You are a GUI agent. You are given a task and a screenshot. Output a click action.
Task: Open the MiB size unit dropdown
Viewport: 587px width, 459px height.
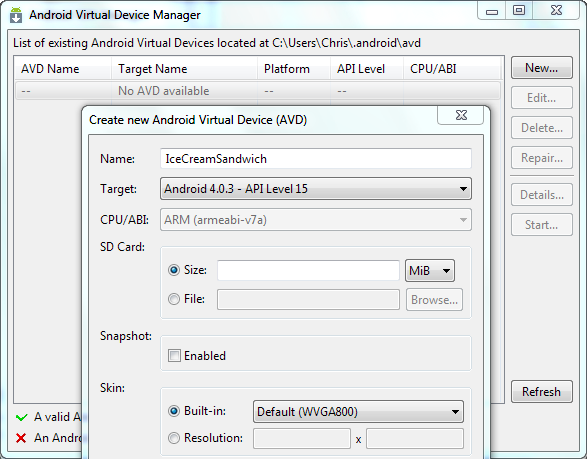click(x=430, y=270)
